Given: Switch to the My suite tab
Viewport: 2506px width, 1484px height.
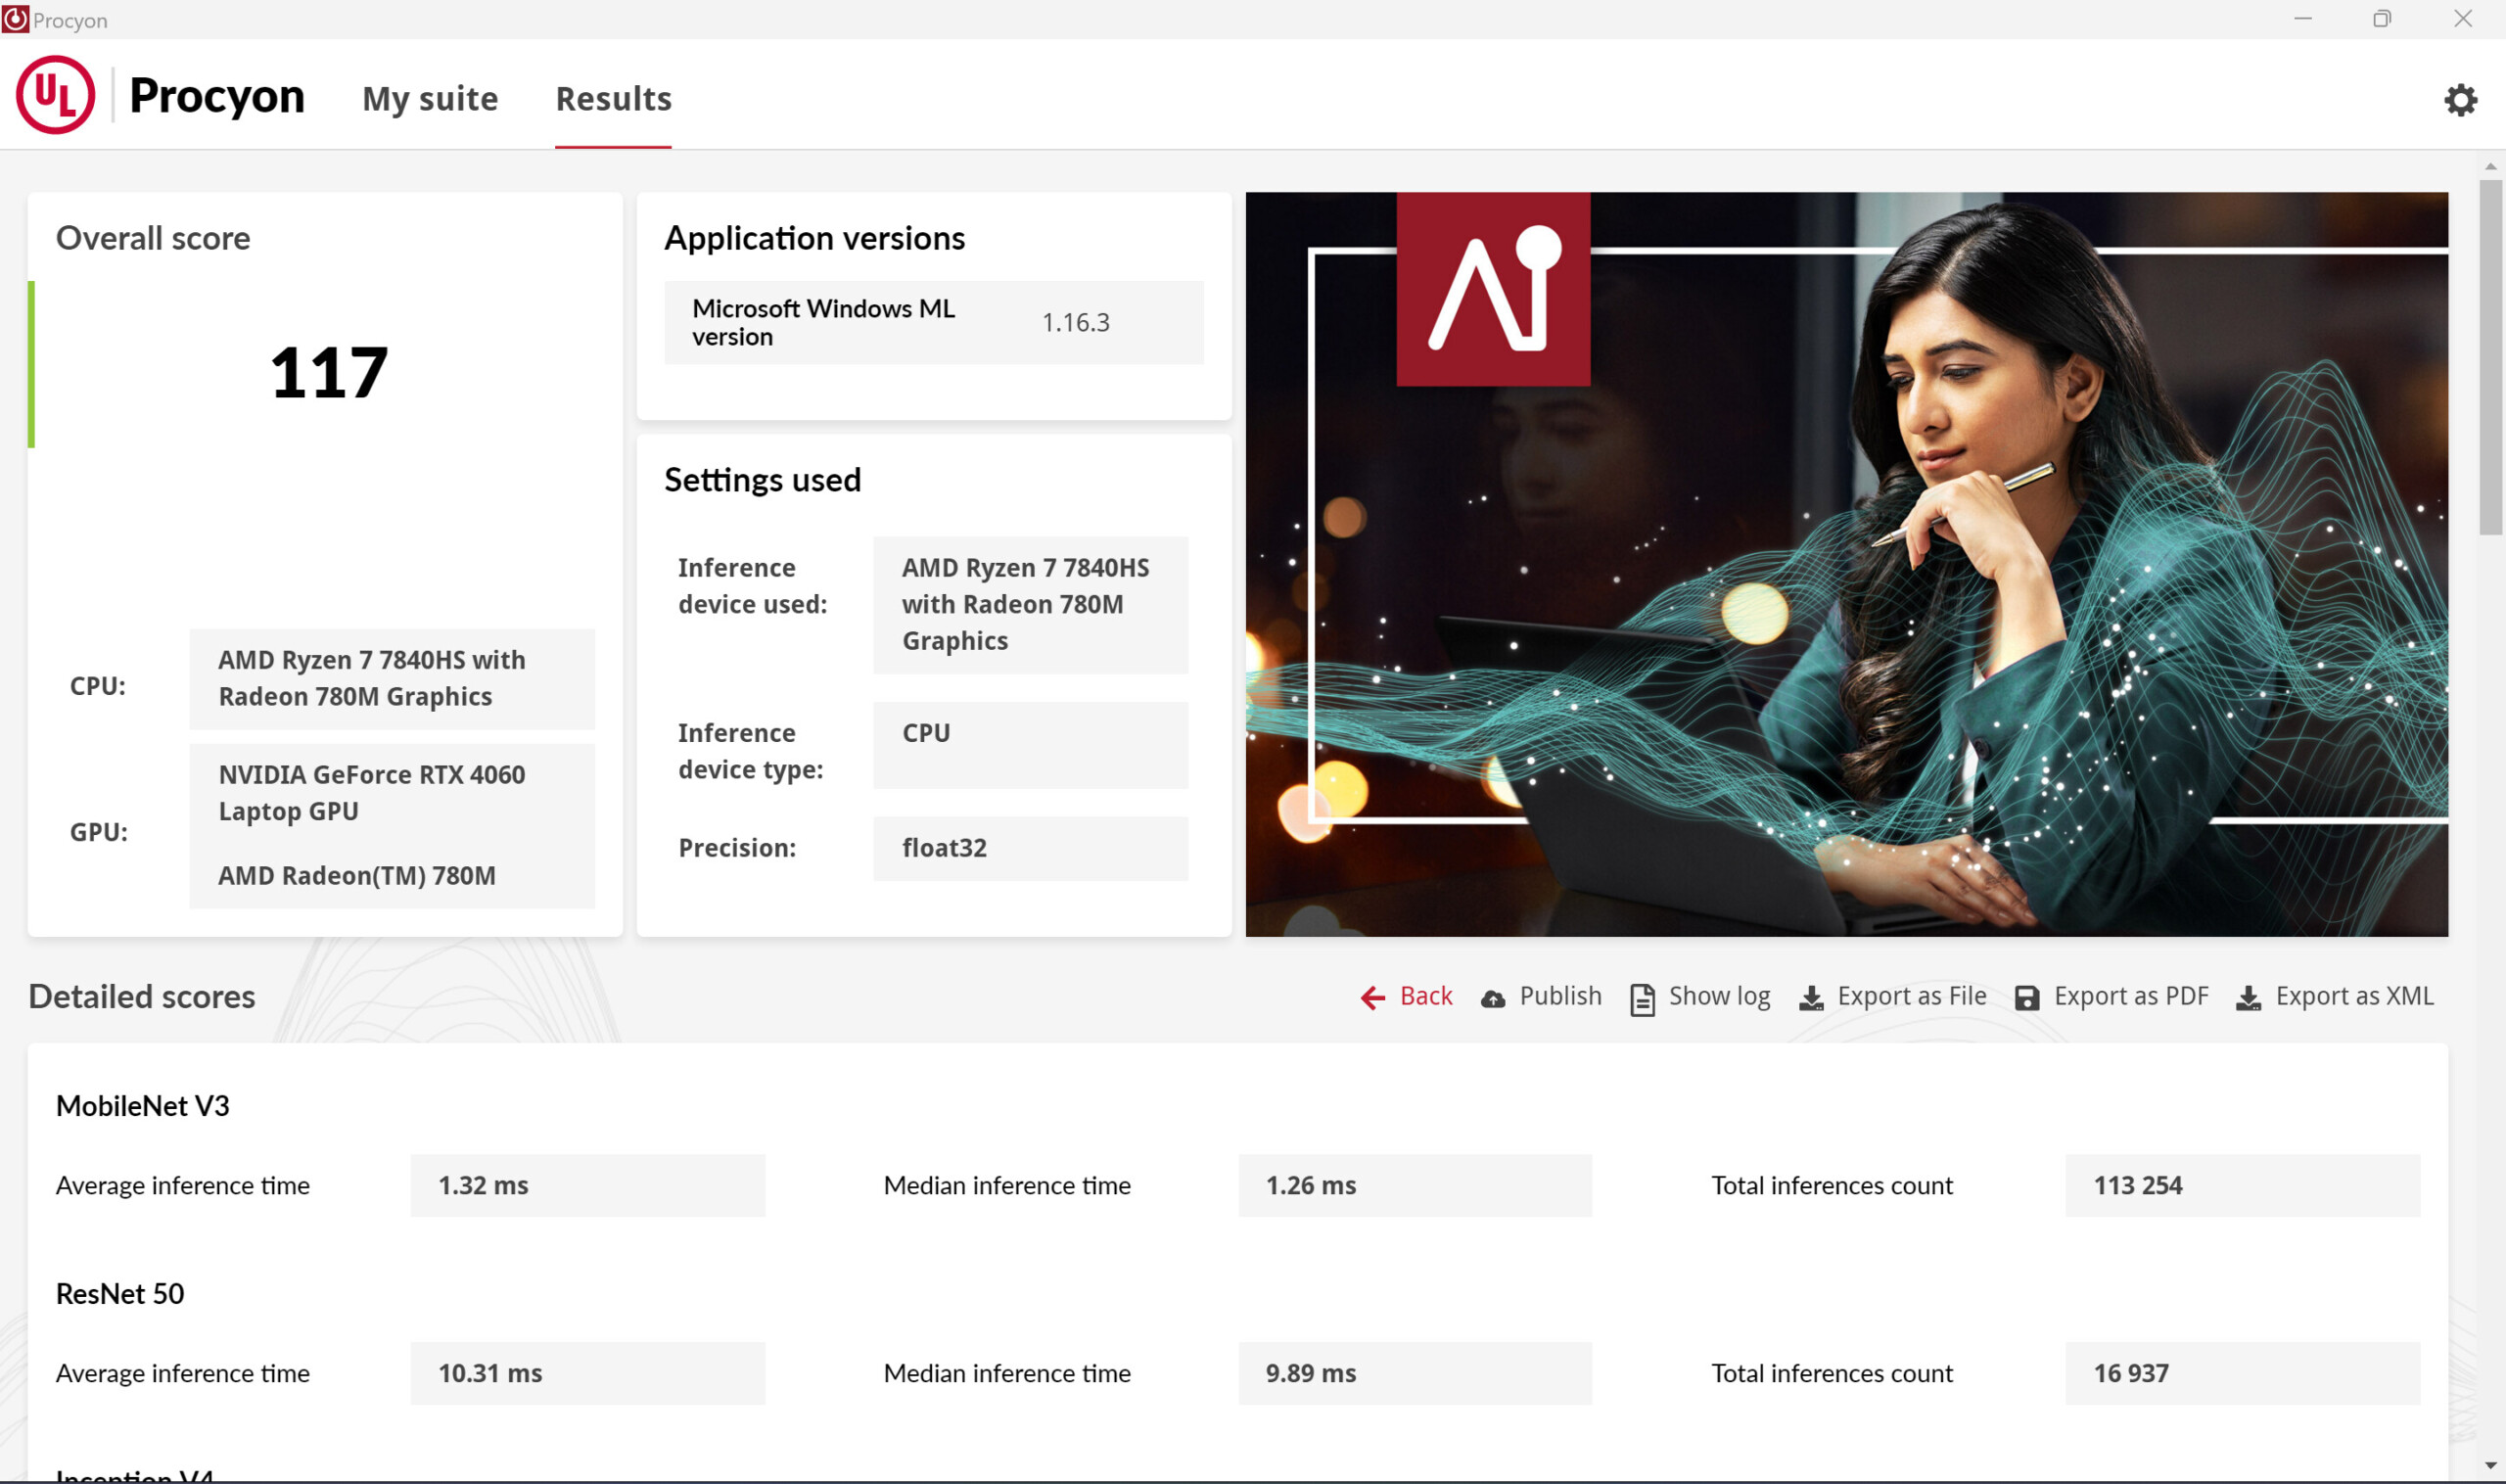Looking at the screenshot, I should [x=430, y=99].
